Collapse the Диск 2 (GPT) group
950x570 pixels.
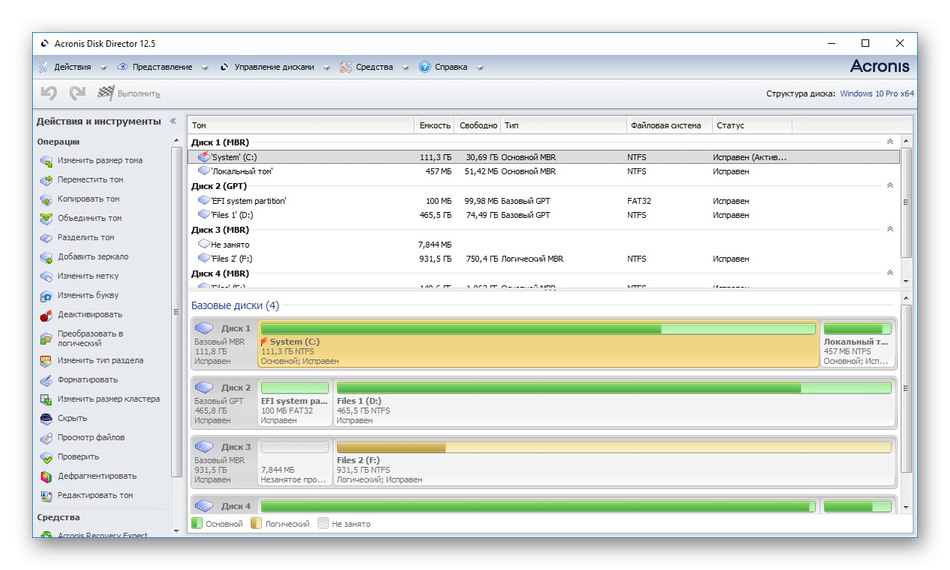click(890, 186)
